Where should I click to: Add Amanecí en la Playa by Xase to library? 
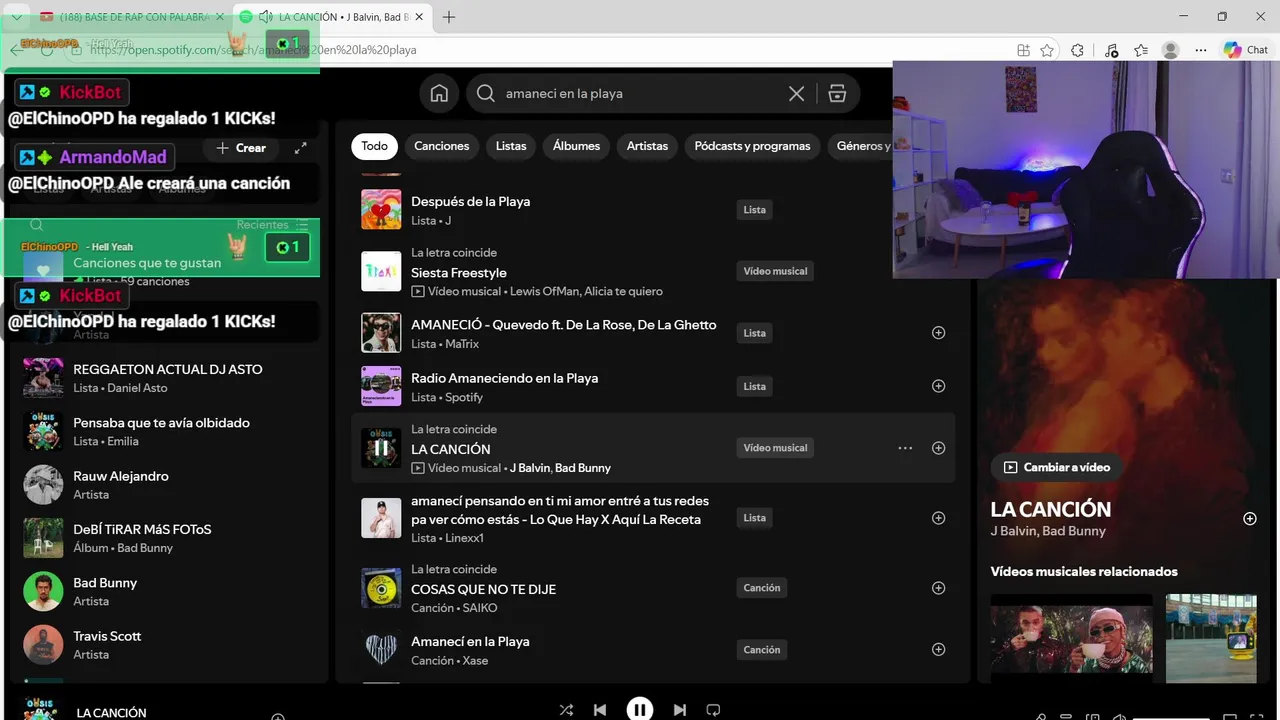tap(938, 649)
